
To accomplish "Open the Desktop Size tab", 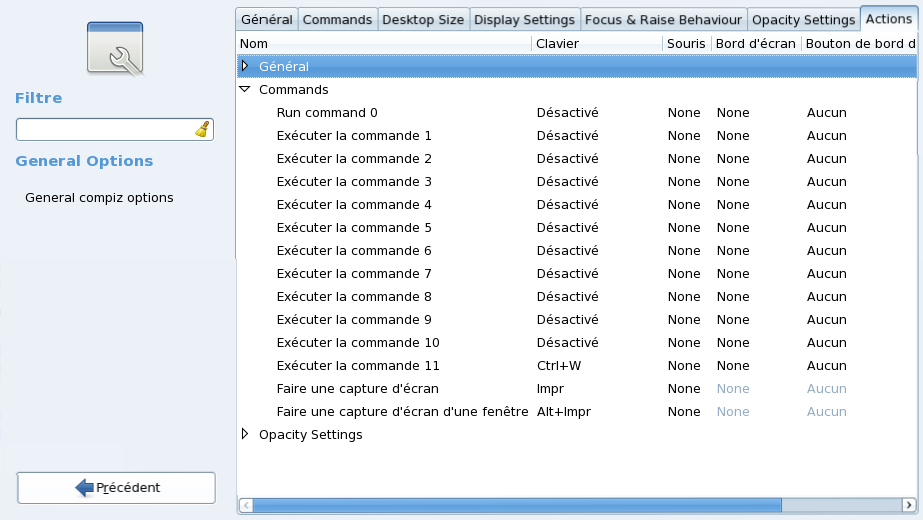I will 423,19.
